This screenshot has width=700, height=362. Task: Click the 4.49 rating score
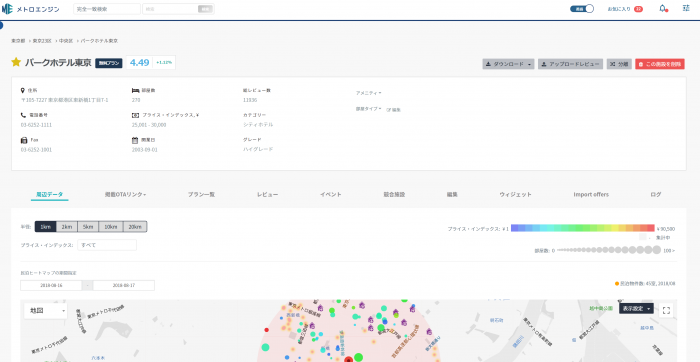139,63
